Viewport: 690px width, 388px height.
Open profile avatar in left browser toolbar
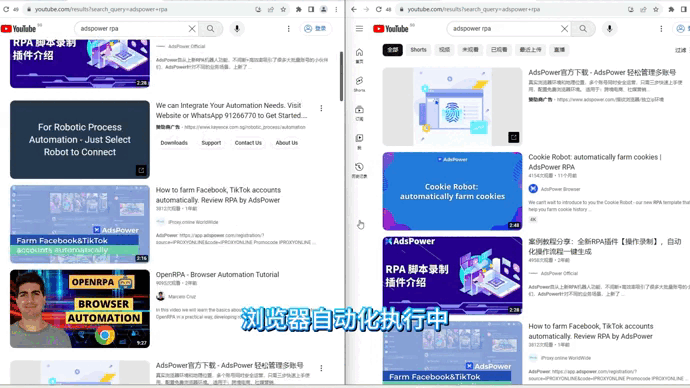[323, 9]
